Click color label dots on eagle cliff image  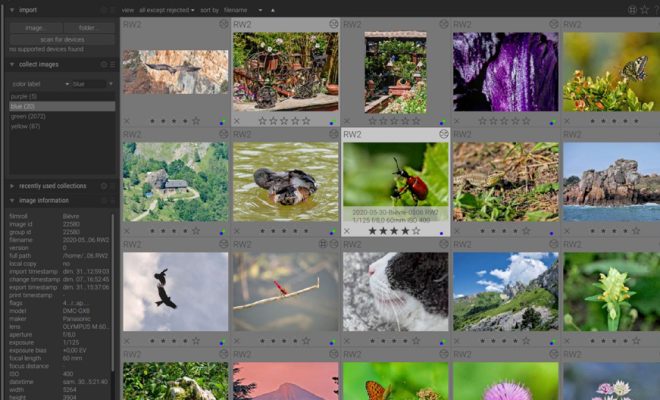pyautogui.click(x=222, y=123)
